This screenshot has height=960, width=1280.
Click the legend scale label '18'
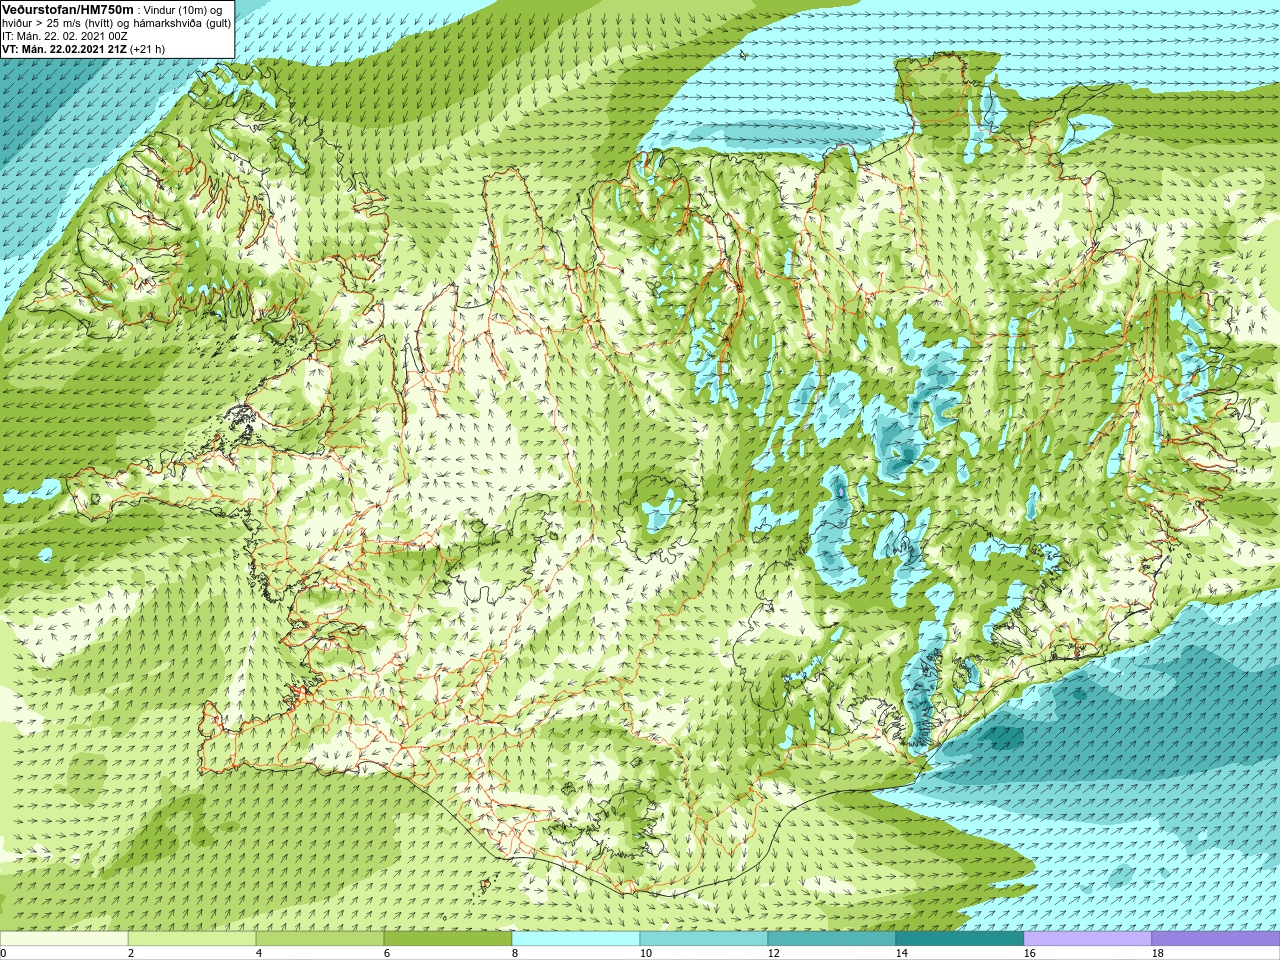tap(1157, 953)
